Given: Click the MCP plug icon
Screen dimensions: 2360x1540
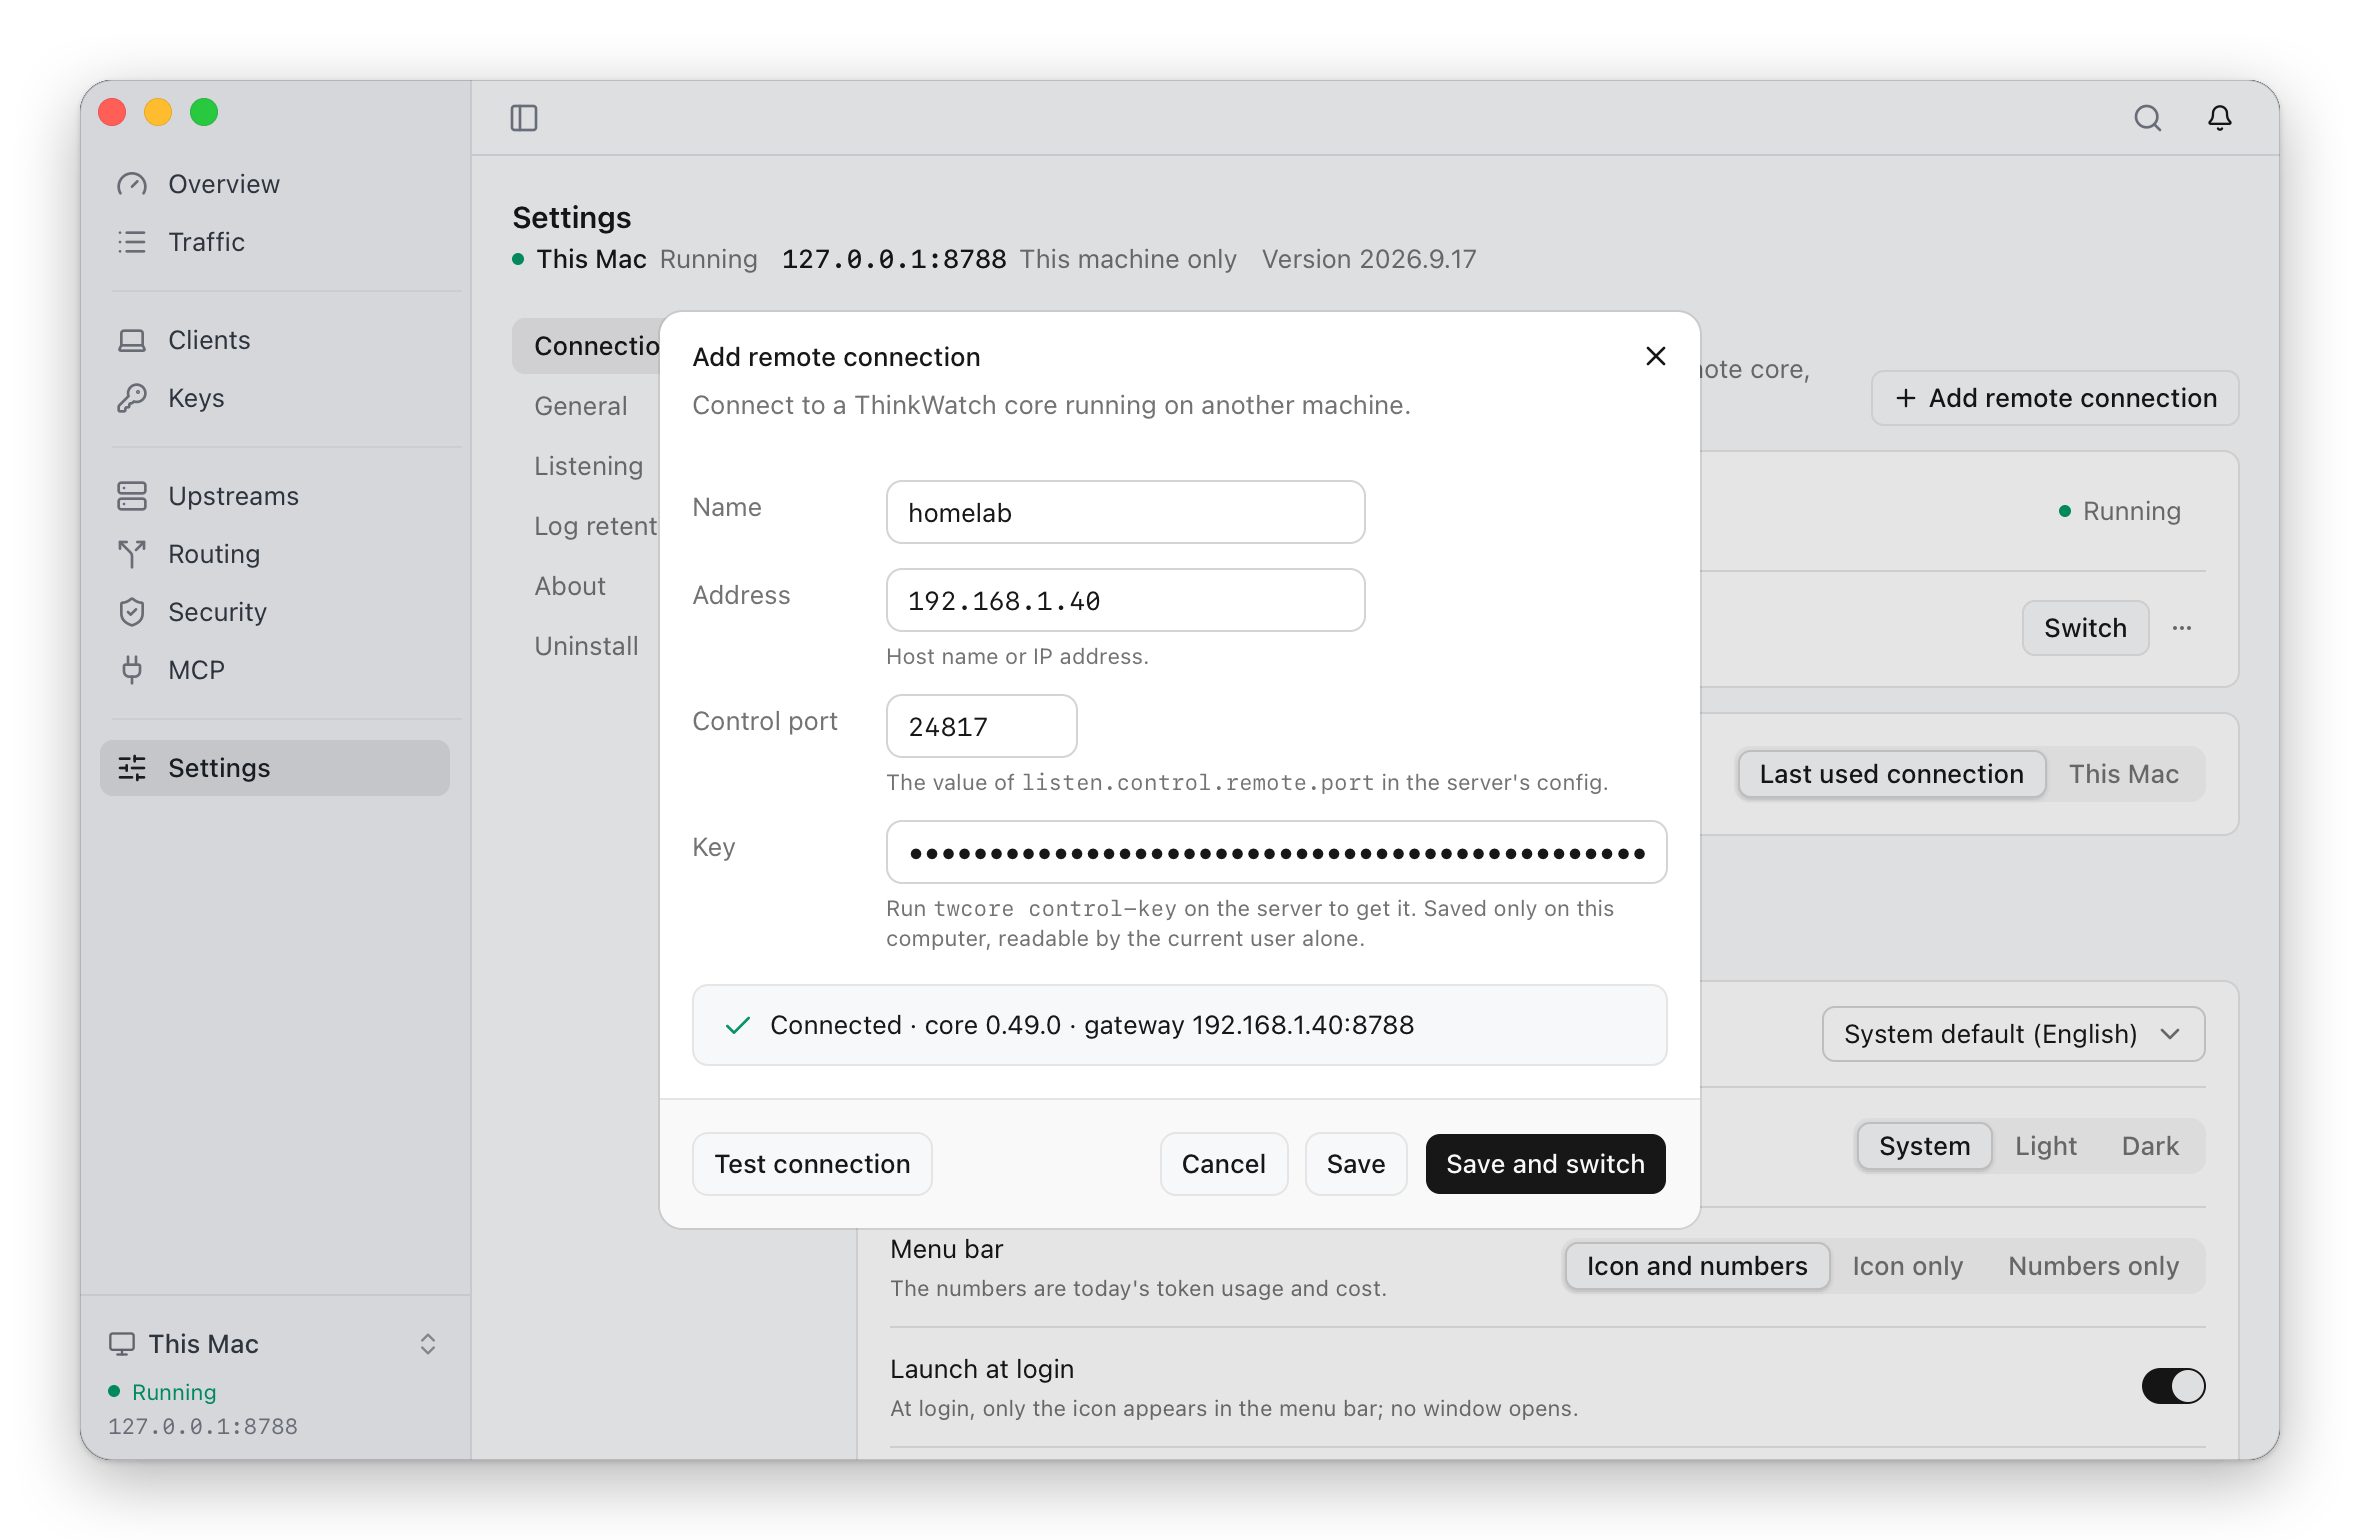Looking at the screenshot, I should [x=132, y=670].
